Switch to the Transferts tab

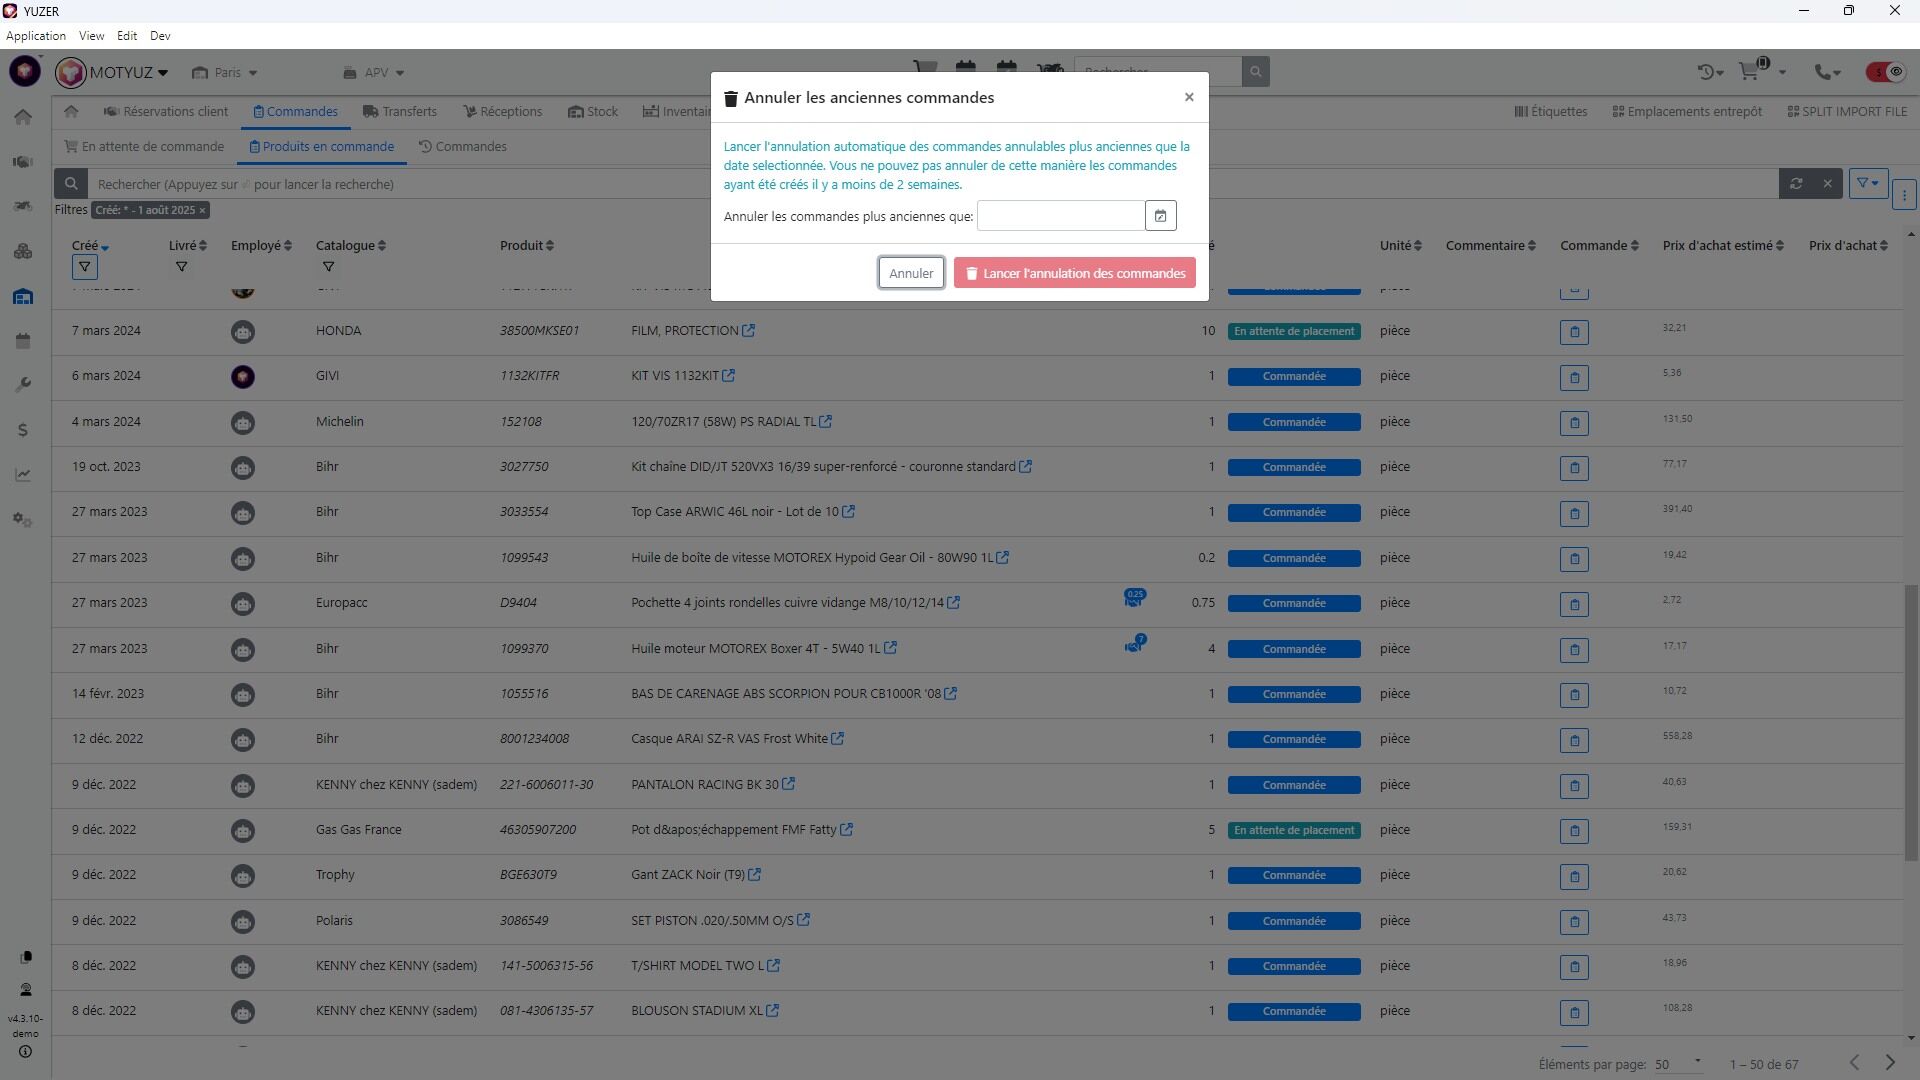[400, 112]
